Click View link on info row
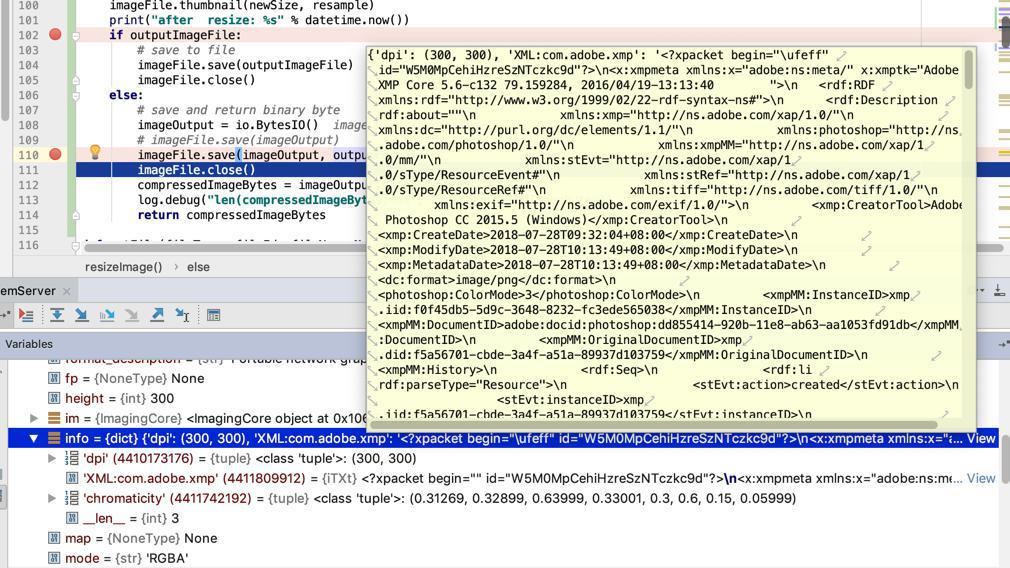Image resolution: width=1010 pixels, height=568 pixels. coord(981,439)
